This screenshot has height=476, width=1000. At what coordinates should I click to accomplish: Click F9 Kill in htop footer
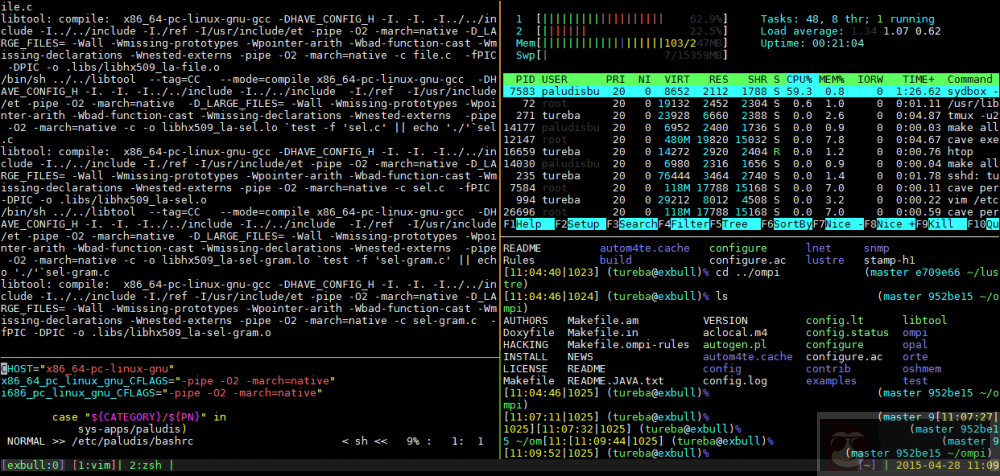pos(941,225)
